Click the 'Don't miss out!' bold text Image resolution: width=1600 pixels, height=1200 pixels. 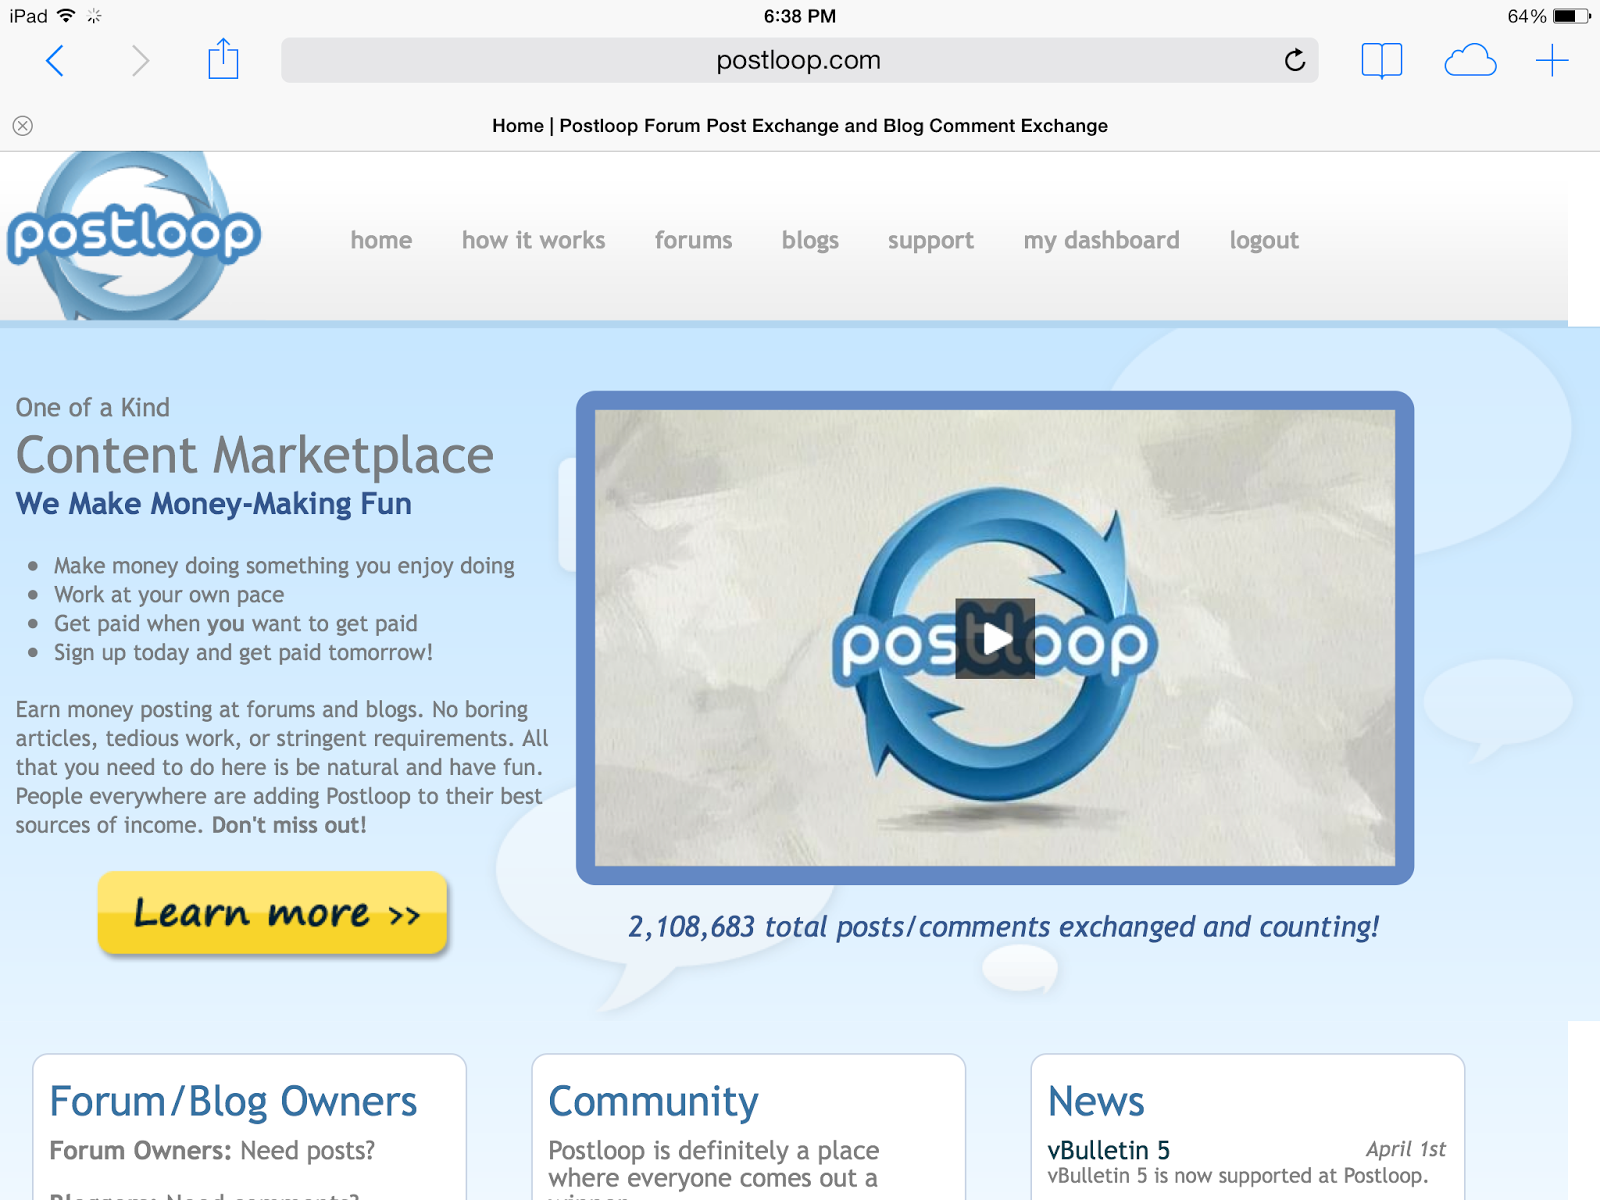point(289,825)
